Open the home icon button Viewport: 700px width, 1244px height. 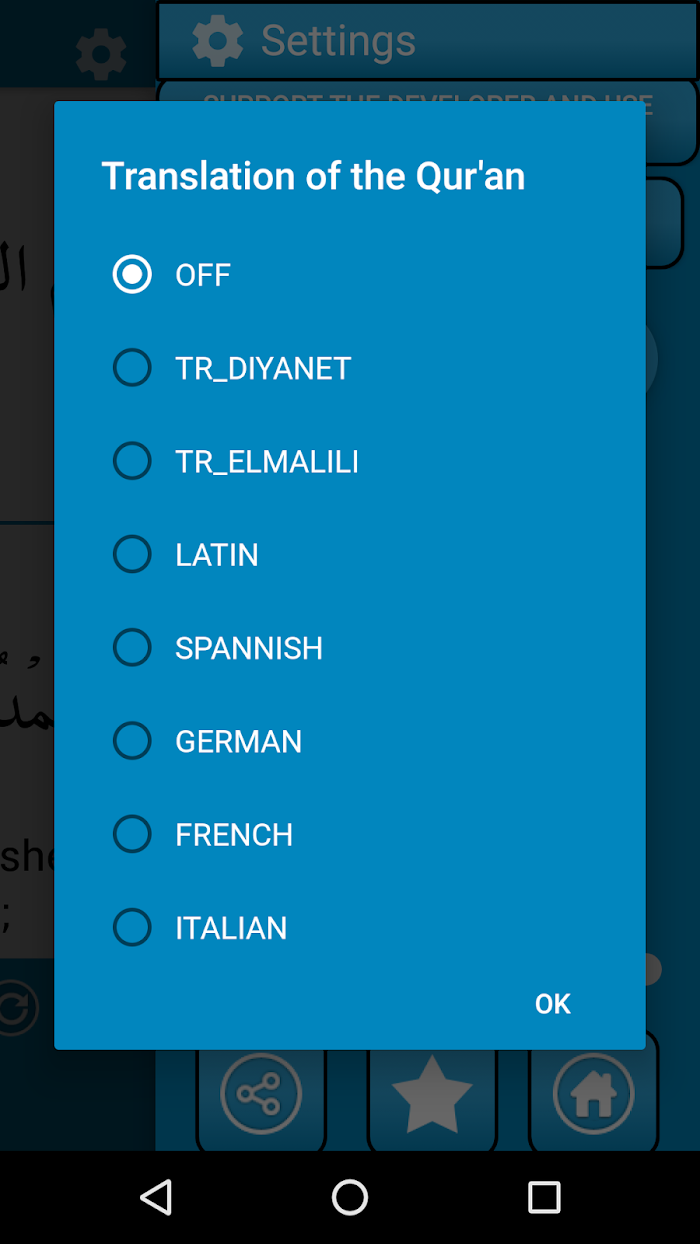(593, 1095)
